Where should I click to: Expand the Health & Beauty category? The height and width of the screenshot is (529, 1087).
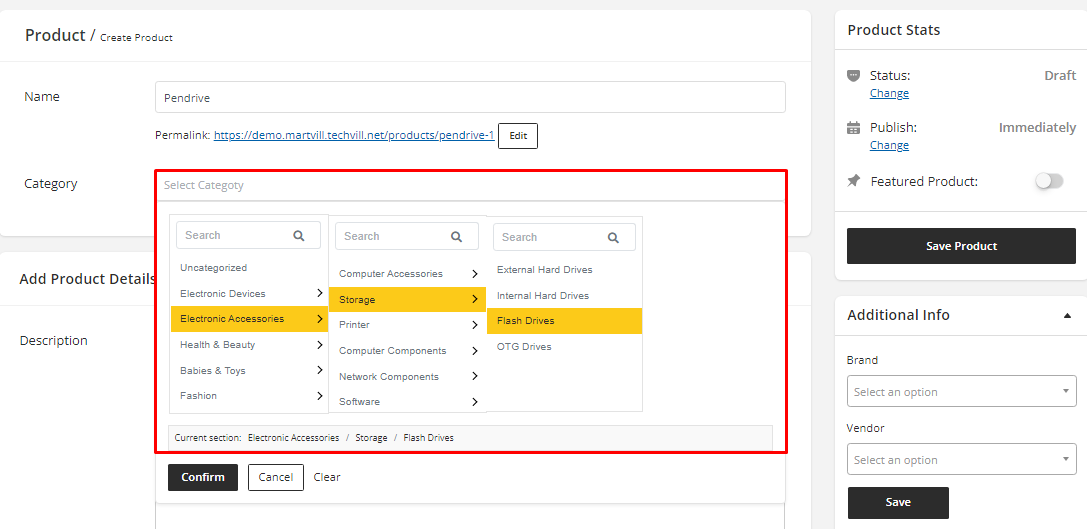click(x=319, y=345)
